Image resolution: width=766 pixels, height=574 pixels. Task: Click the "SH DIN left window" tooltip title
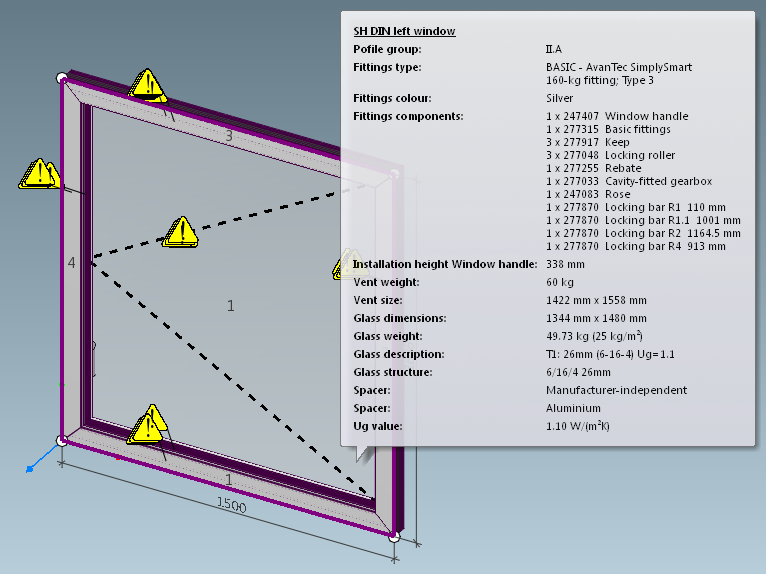point(404,31)
